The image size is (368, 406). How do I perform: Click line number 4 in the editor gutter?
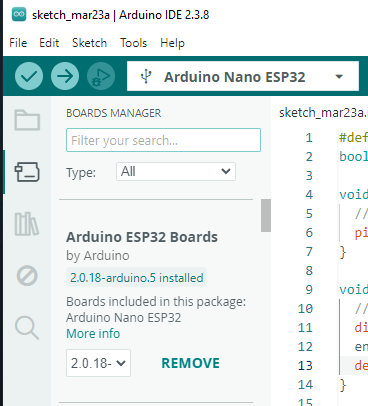pyautogui.click(x=309, y=195)
